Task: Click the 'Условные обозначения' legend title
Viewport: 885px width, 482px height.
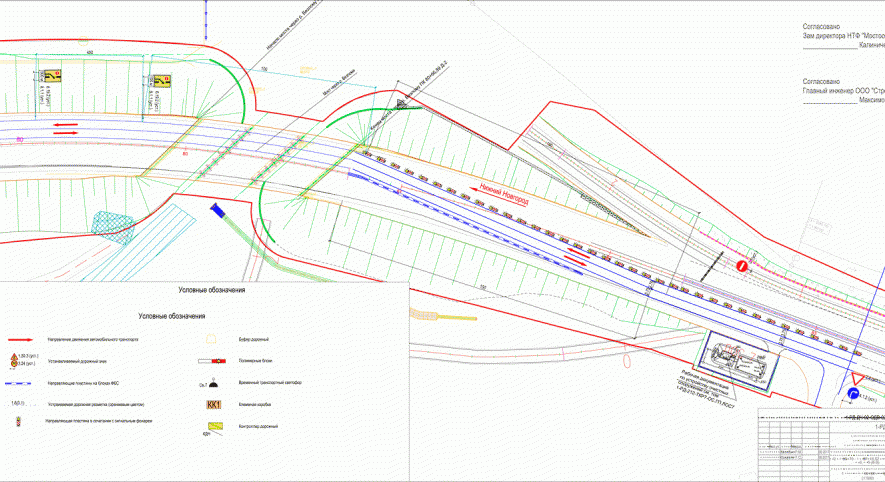Action: (x=172, y=316)
